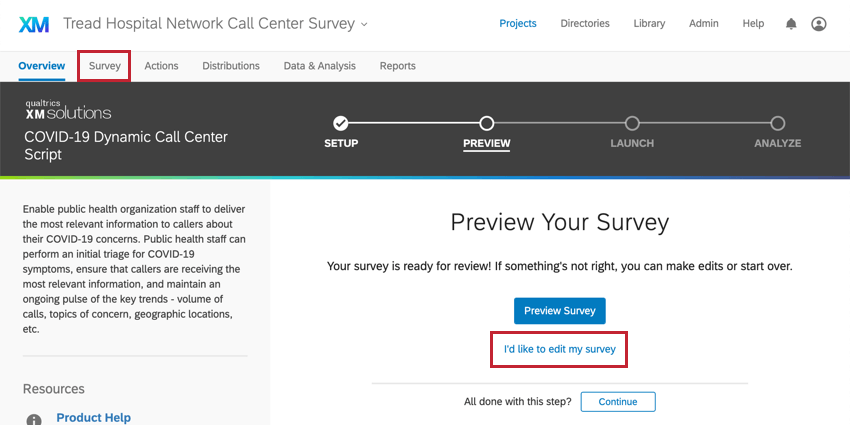Click the Preview Survey button
850x425 pixels.
[559, 311]
